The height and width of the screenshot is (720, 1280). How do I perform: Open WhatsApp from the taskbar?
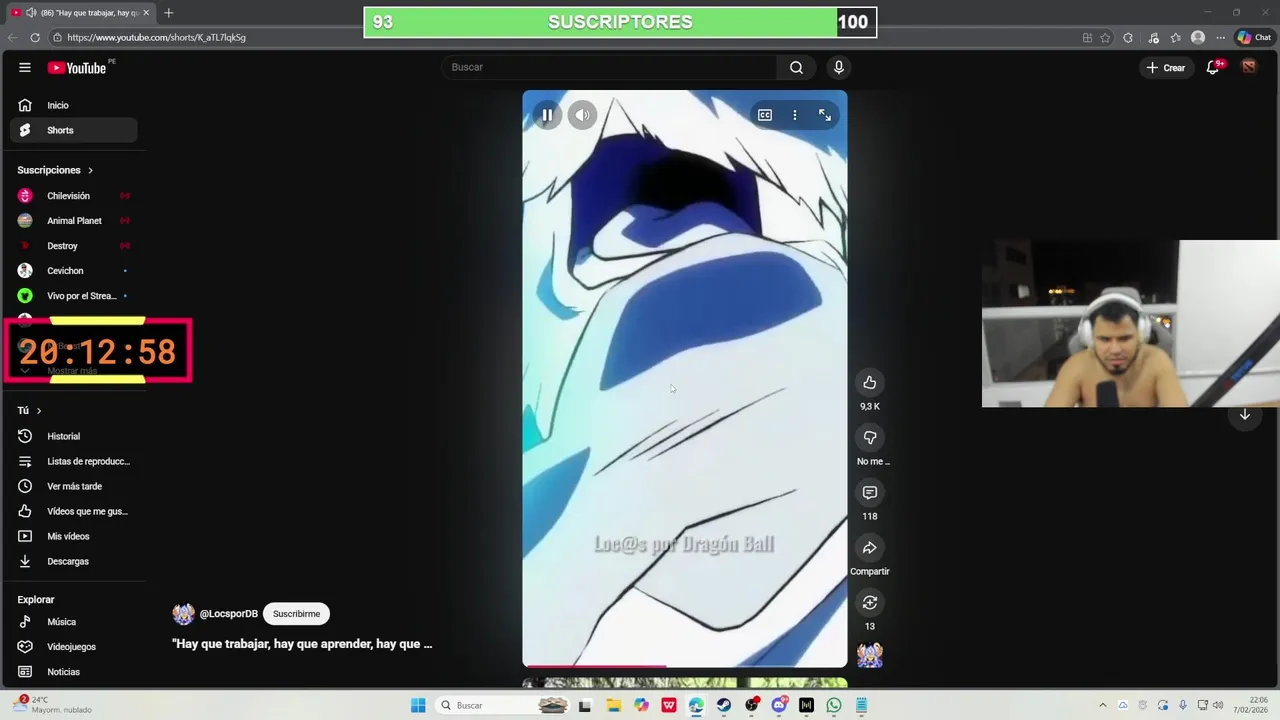[x=834, y=705]
